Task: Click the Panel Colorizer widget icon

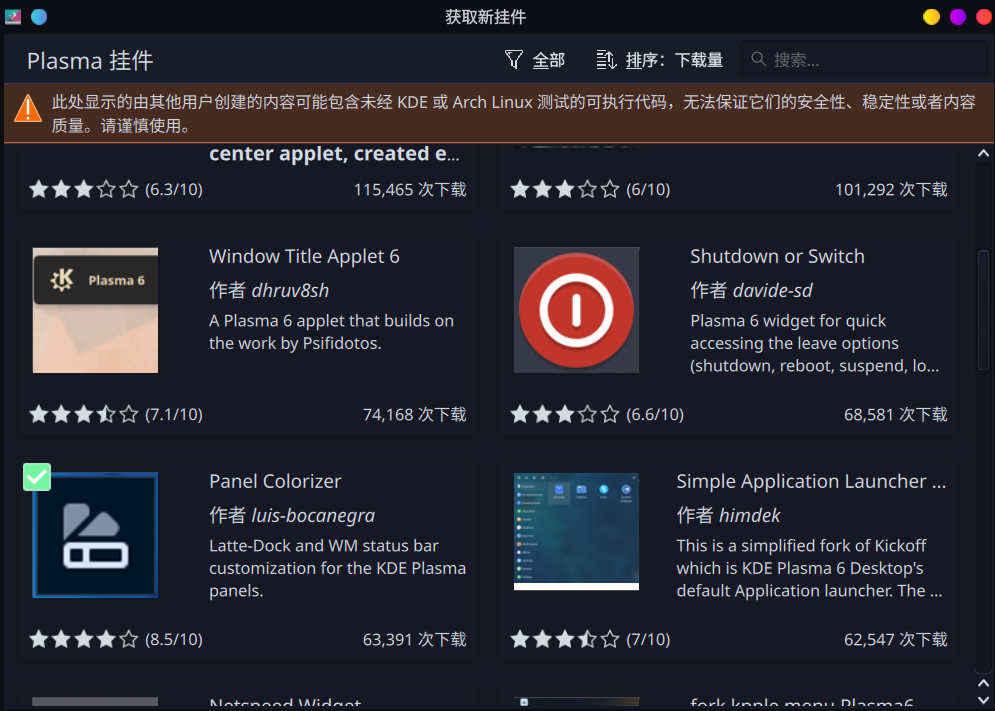Action: (95, 535)
